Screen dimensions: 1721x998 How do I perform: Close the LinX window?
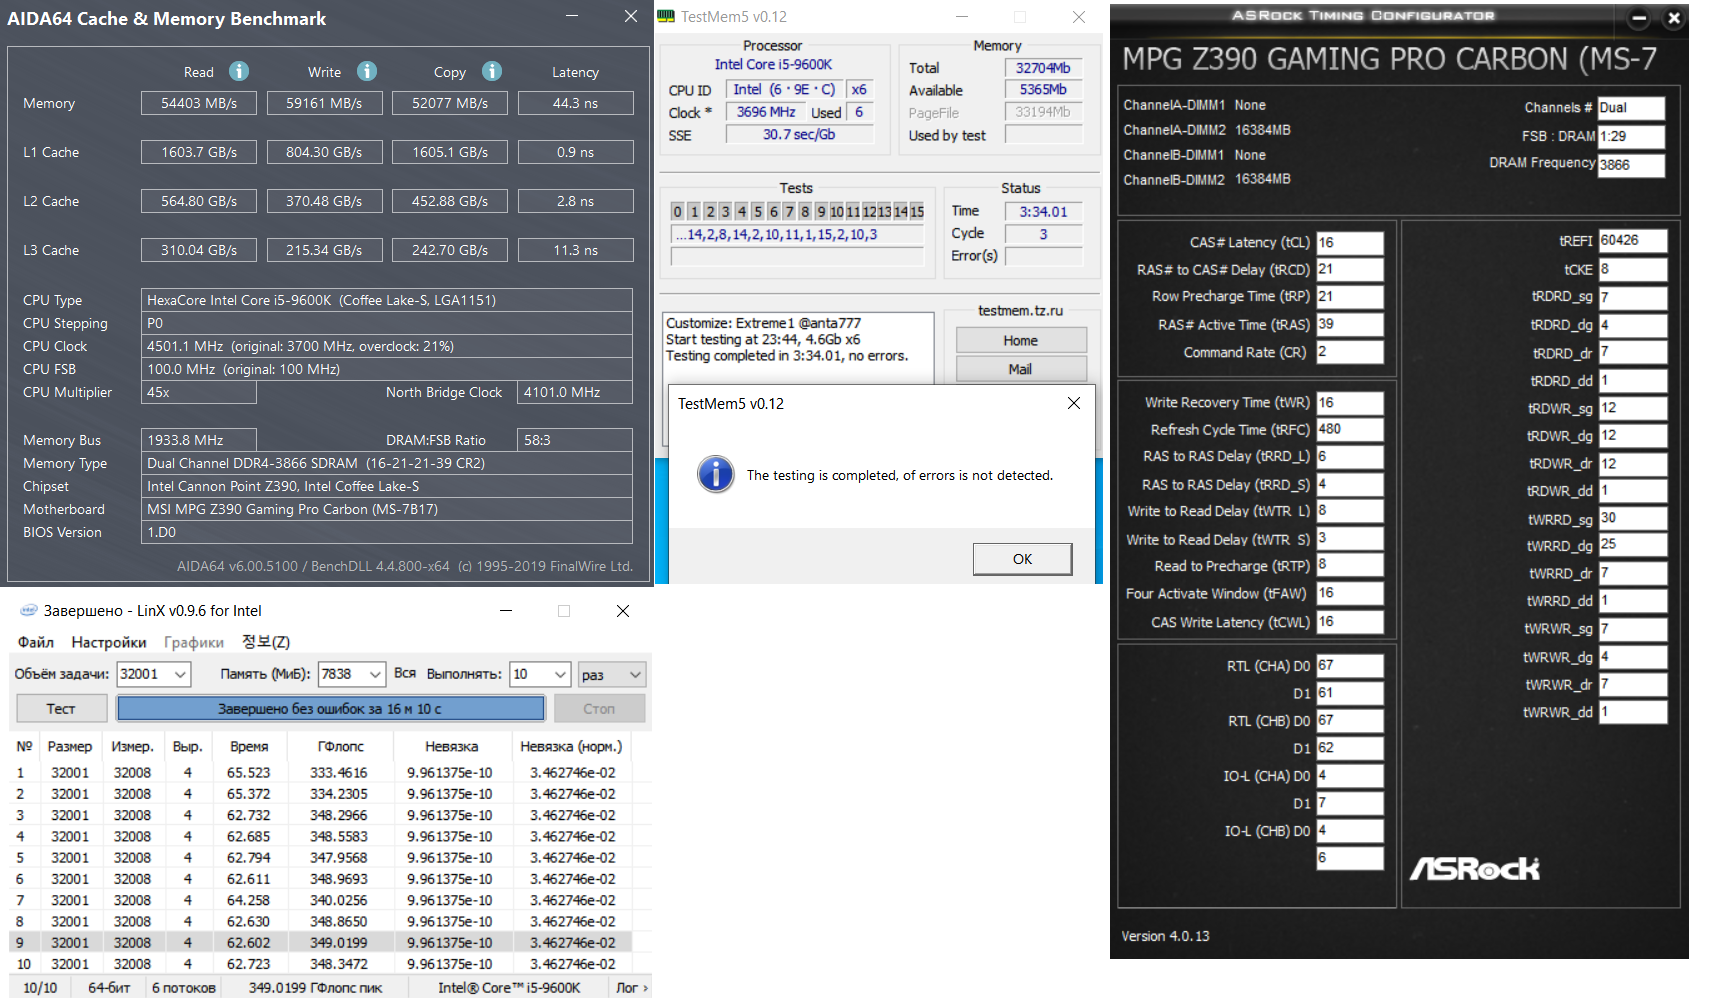tap(623, 611)
